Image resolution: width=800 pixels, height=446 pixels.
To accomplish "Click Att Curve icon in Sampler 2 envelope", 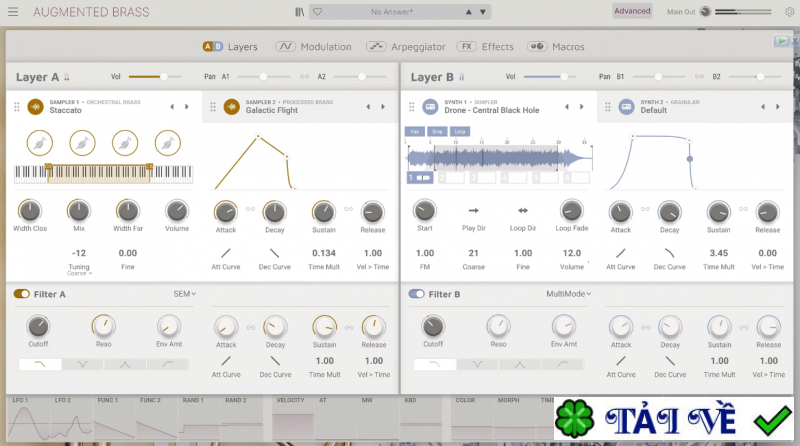I will pos(226,253).
